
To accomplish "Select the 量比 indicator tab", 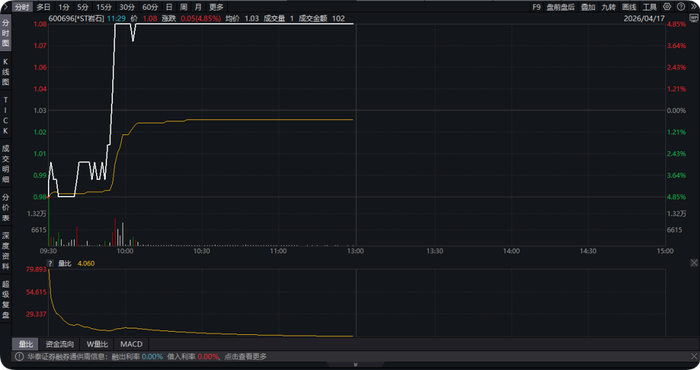I will point(25,344).
